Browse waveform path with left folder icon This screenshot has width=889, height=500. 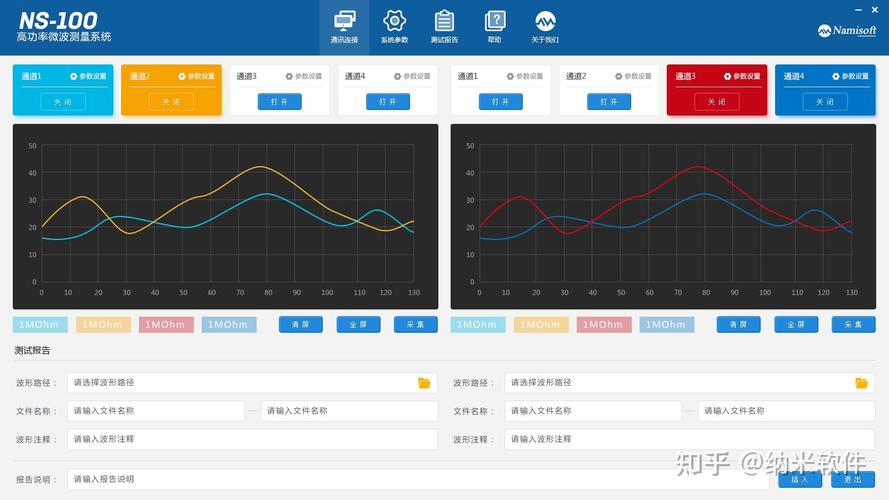coord(424,383)
